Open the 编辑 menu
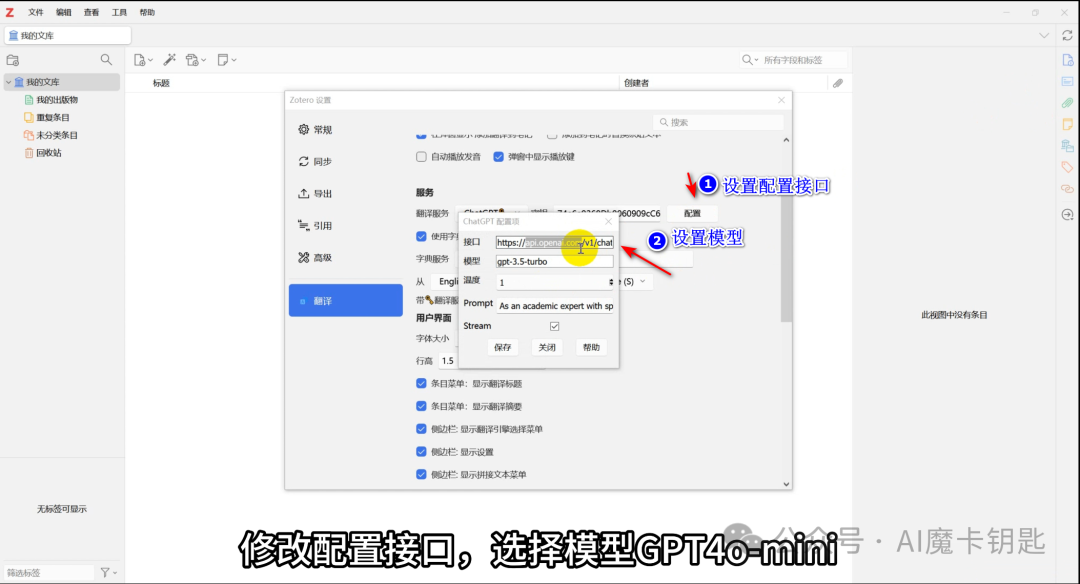Screen dimensions: 1080x584 (x=63, y=12)
